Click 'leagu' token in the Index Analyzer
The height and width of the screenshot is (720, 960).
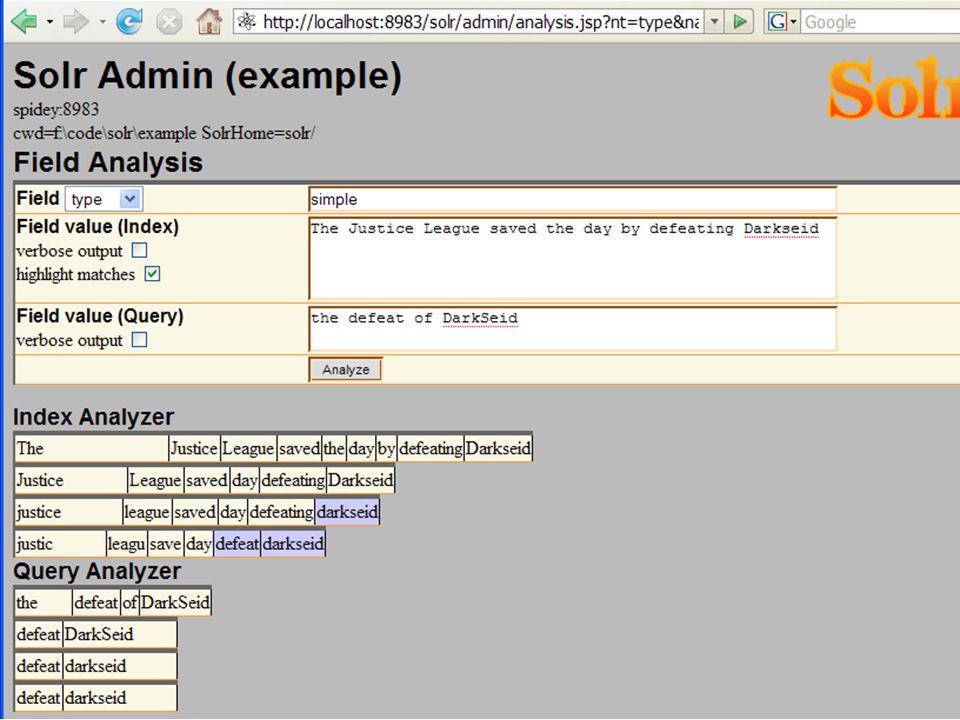click(x=126, y=543)
